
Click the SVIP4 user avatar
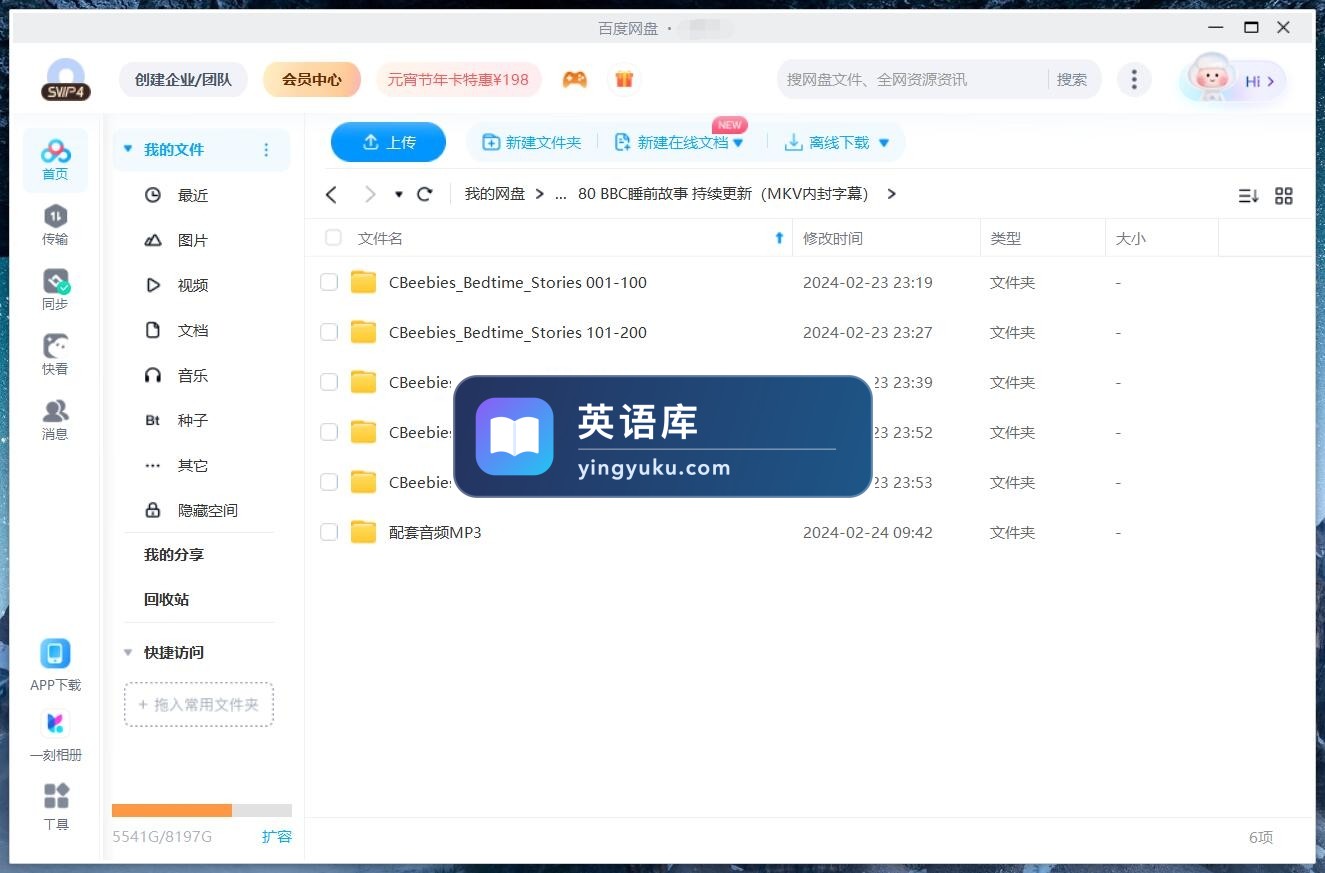click(x=66, y=80)
